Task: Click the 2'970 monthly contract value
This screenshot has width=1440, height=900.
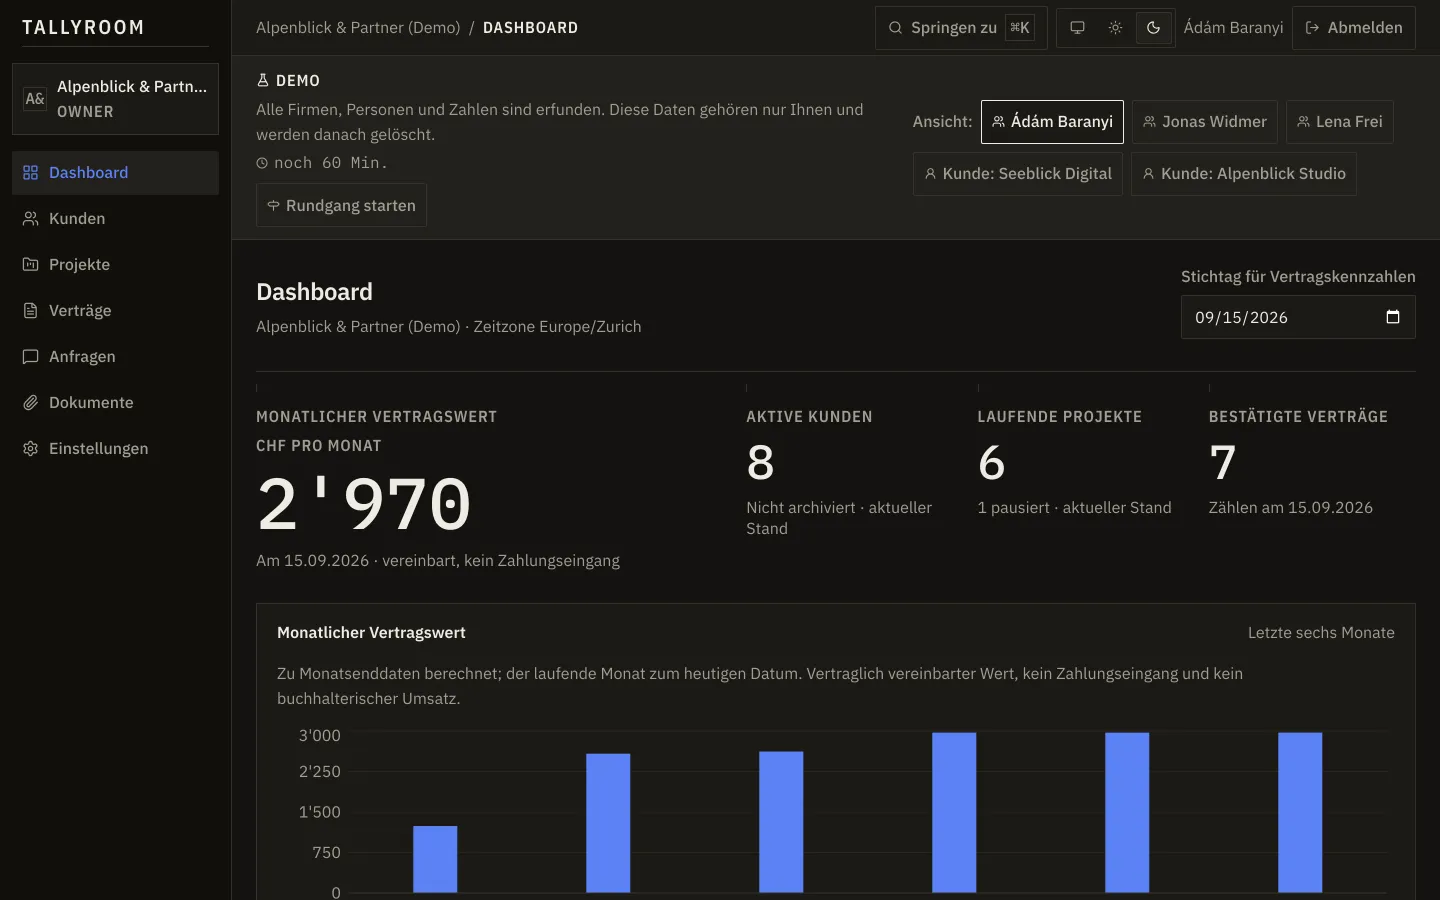Action: tap(364, 504)
